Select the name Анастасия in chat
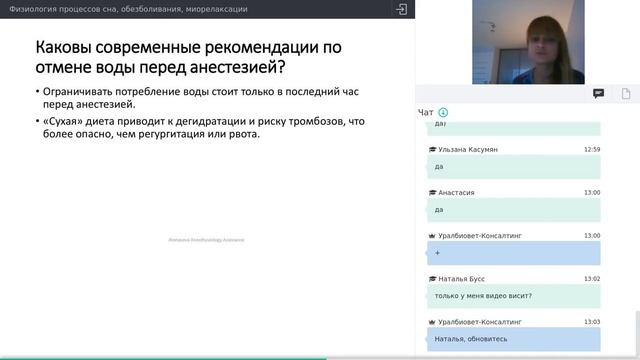The image size is (640, 360). tap(456, 192)
